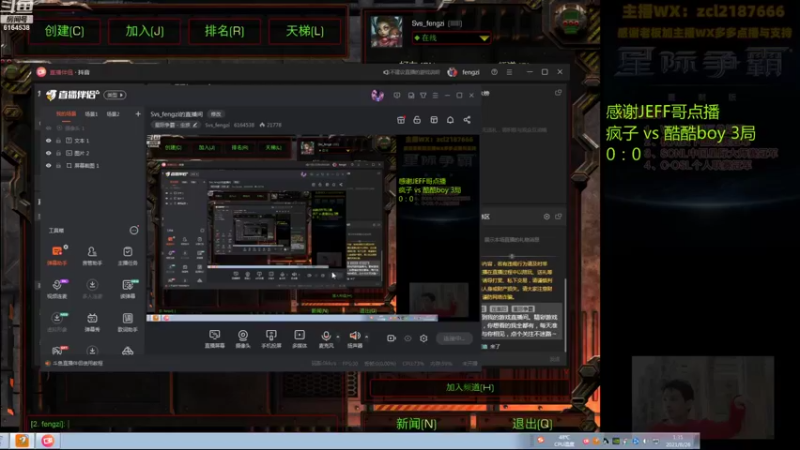800x450 pixels.
Task: Mute the 扬声器 speaker icon
Action: tap(354, 336)
